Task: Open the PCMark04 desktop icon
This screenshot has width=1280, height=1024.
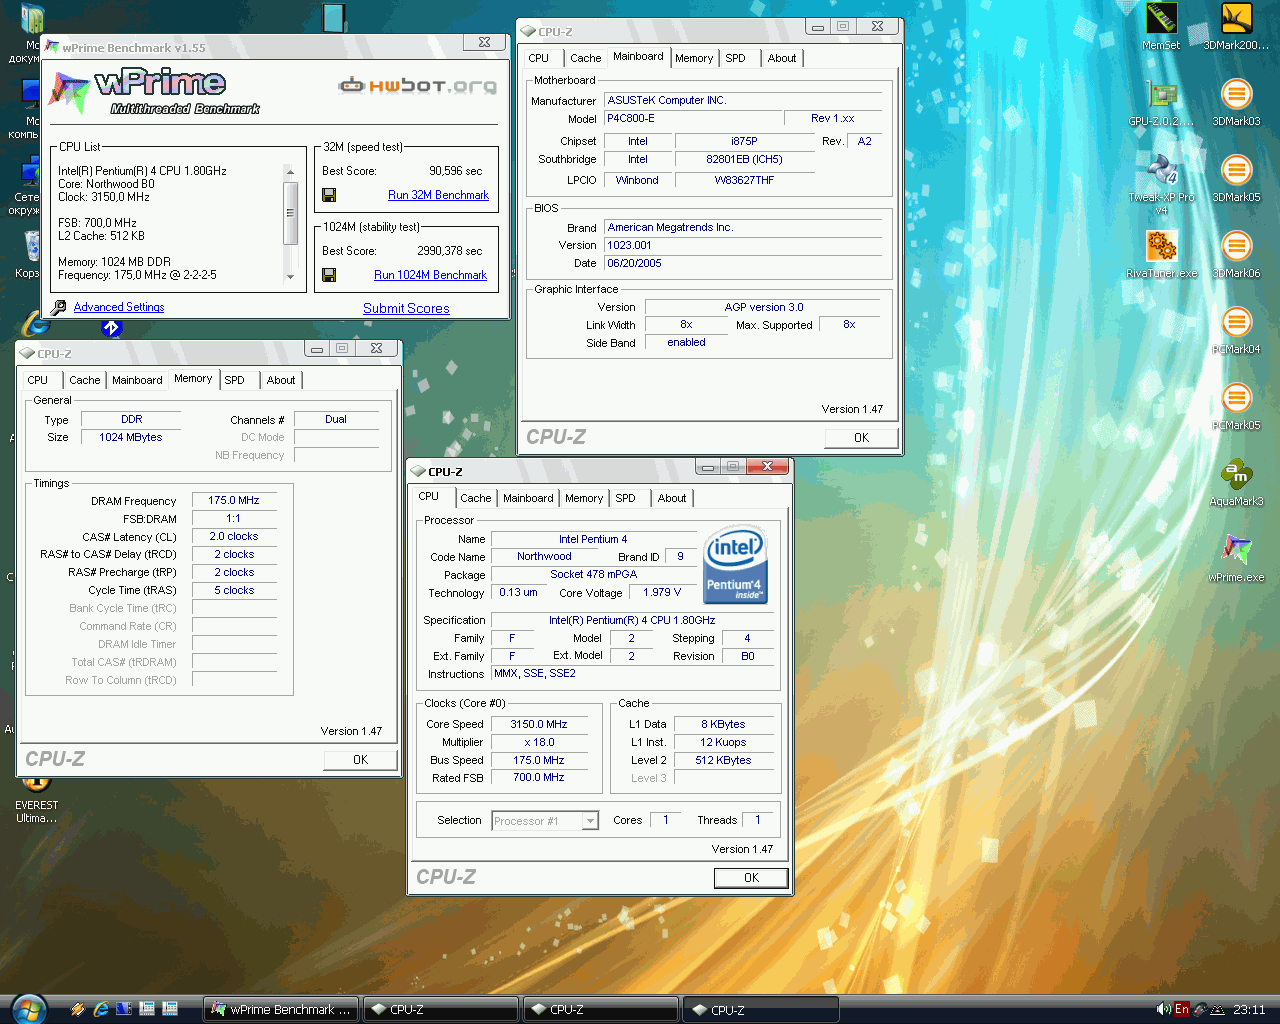Action: coord(1237,323)
